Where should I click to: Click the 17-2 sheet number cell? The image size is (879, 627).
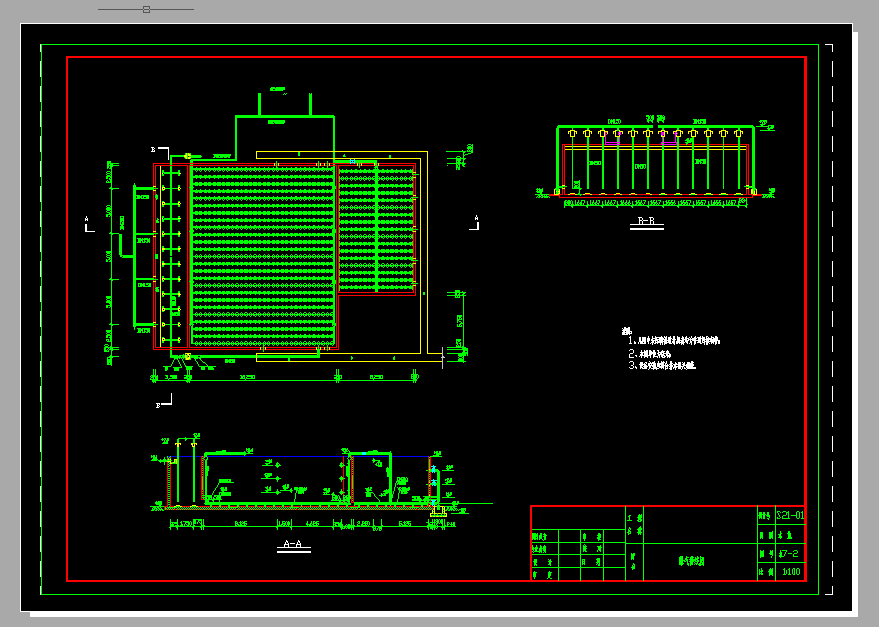[790, 553]
